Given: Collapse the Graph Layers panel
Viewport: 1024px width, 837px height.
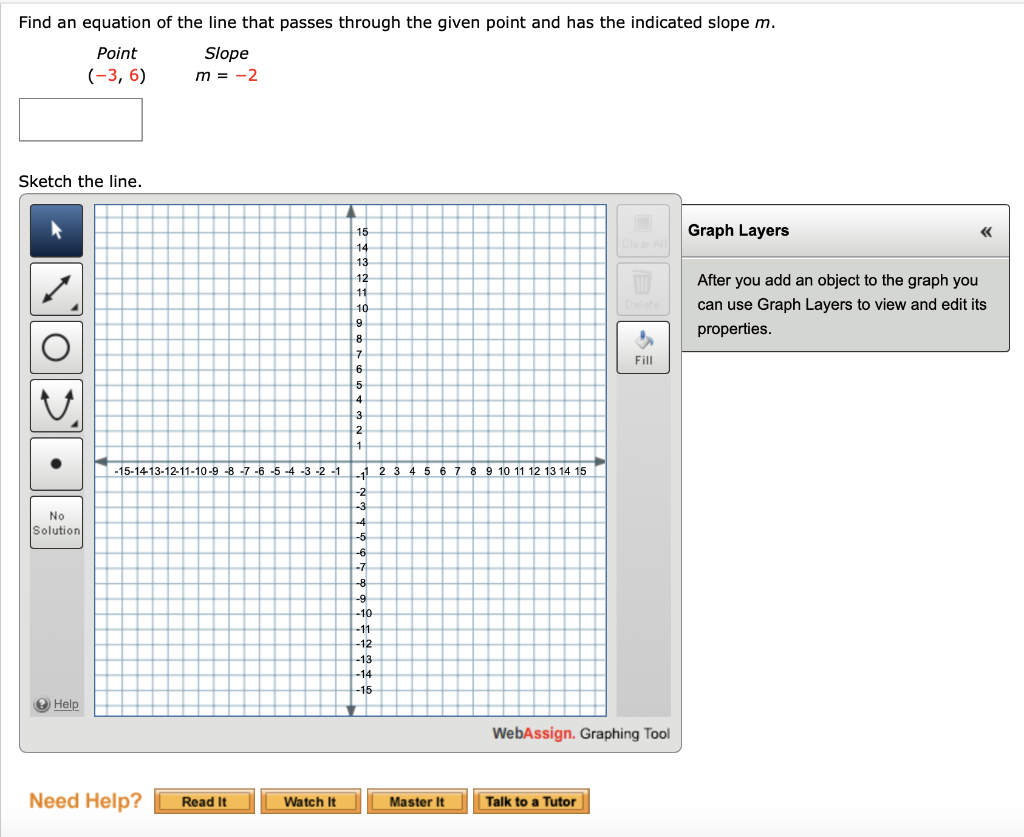Looking at the screenshot, I should coord(986,231).
